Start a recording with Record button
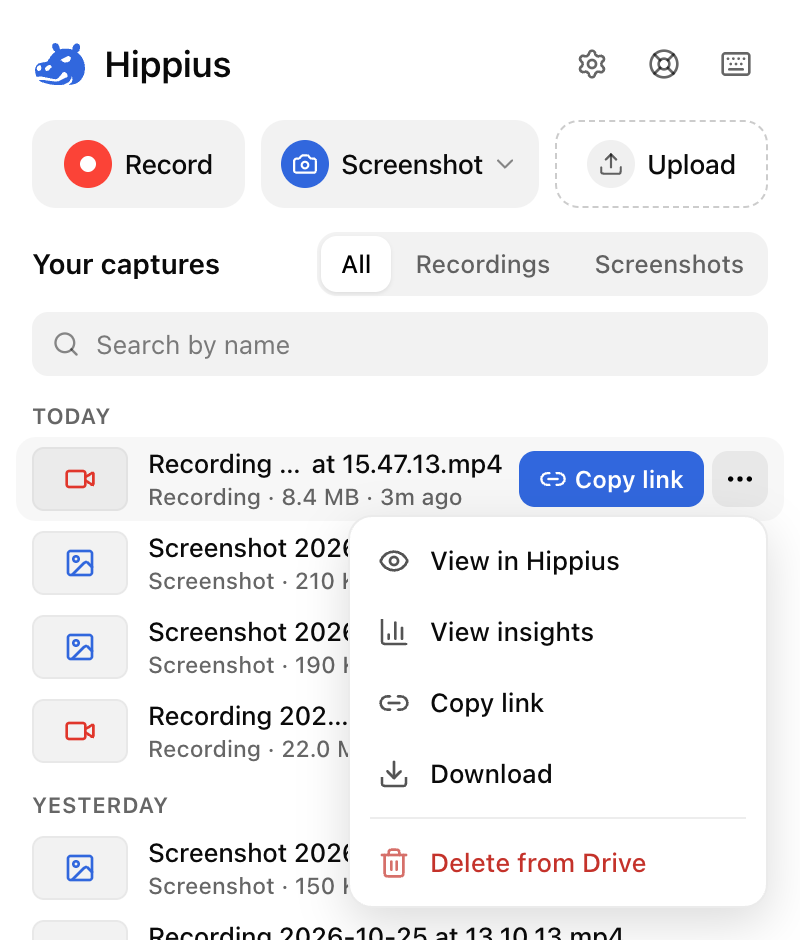The image size is (800, 940). coord(139,164)
